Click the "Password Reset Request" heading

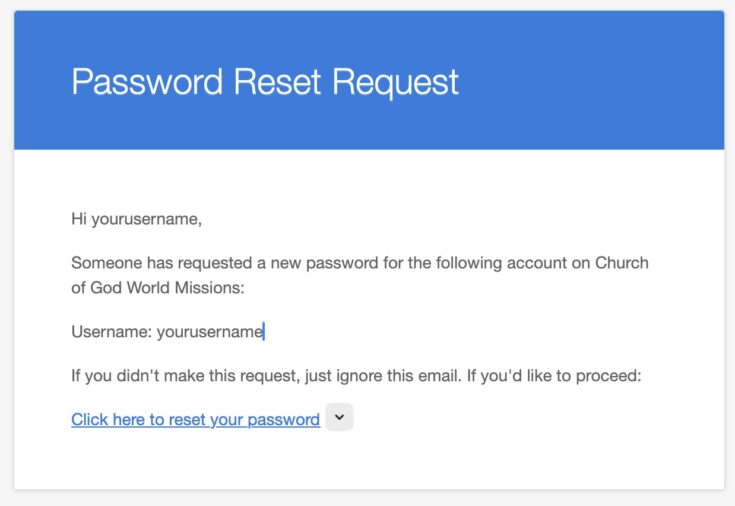(x=265, y=82)
